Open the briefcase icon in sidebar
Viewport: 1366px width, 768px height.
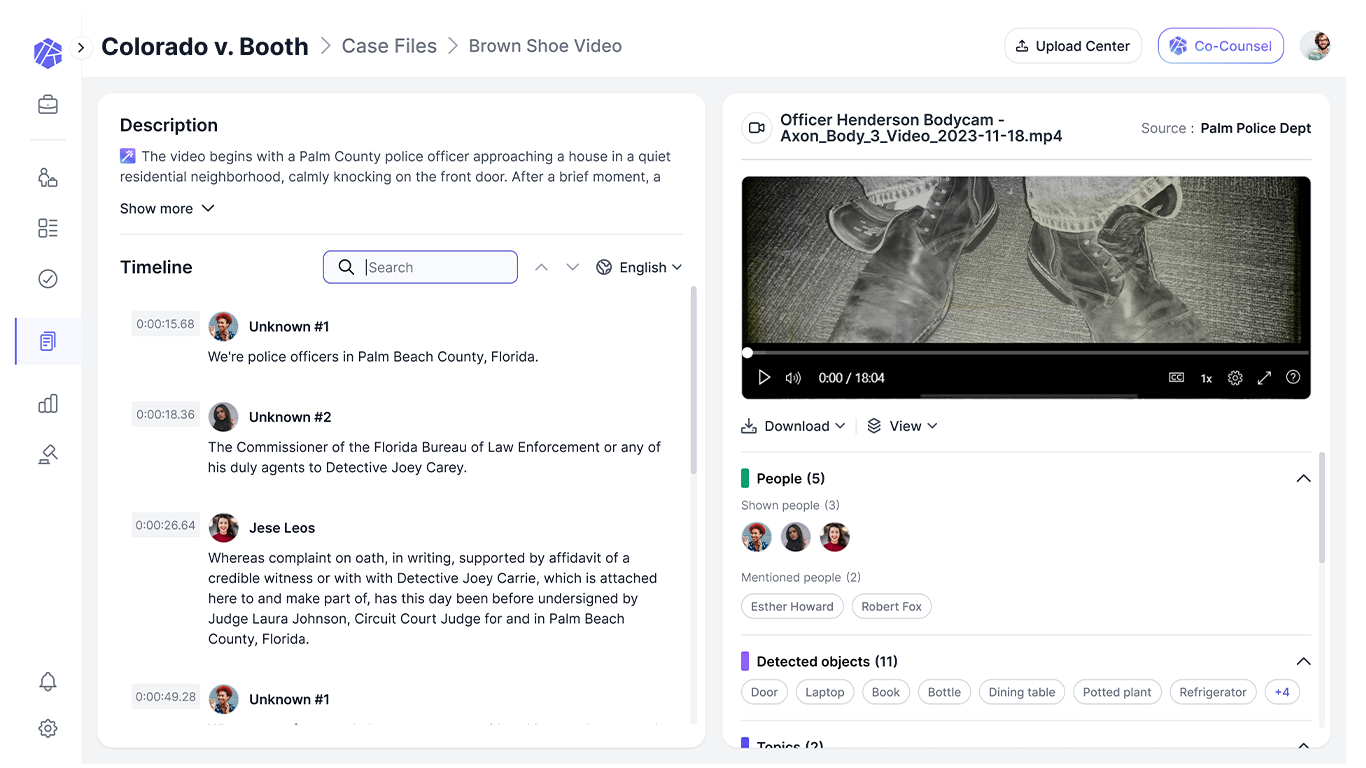tap(48, 105)
